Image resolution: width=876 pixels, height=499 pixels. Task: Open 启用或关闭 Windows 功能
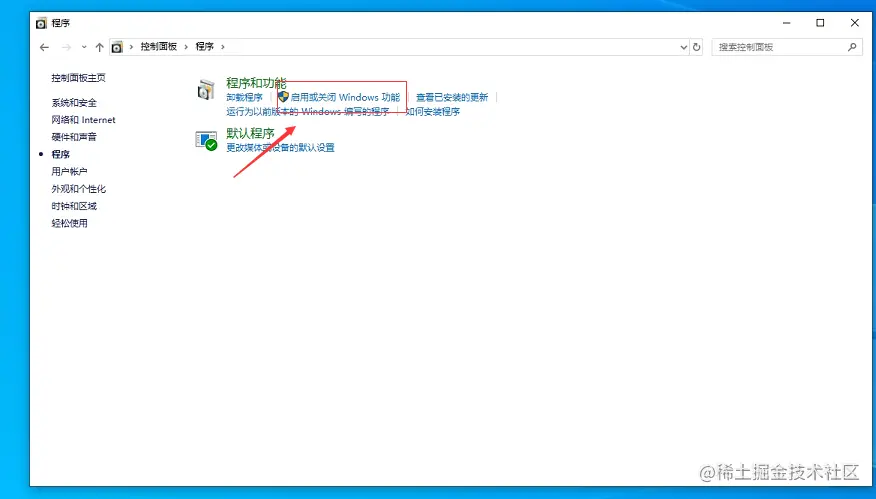pos(345,97)
